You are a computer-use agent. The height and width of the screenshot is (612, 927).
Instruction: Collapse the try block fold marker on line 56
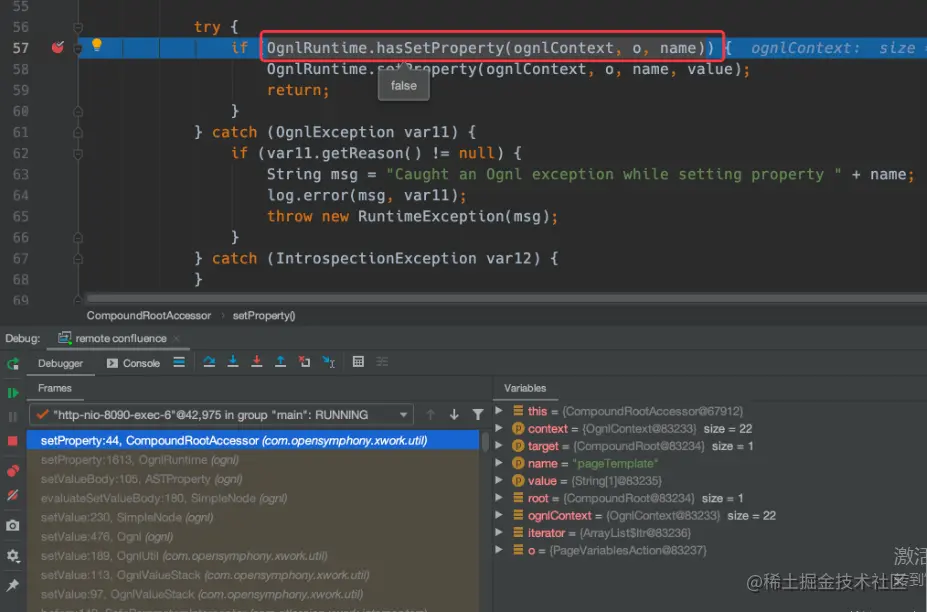point(77,27)
